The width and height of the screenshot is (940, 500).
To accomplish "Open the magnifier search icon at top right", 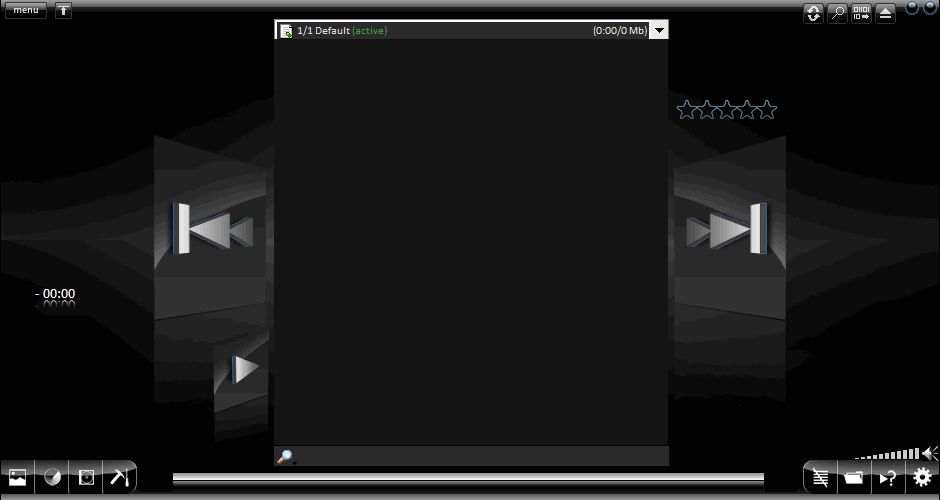I will (837, 14).
